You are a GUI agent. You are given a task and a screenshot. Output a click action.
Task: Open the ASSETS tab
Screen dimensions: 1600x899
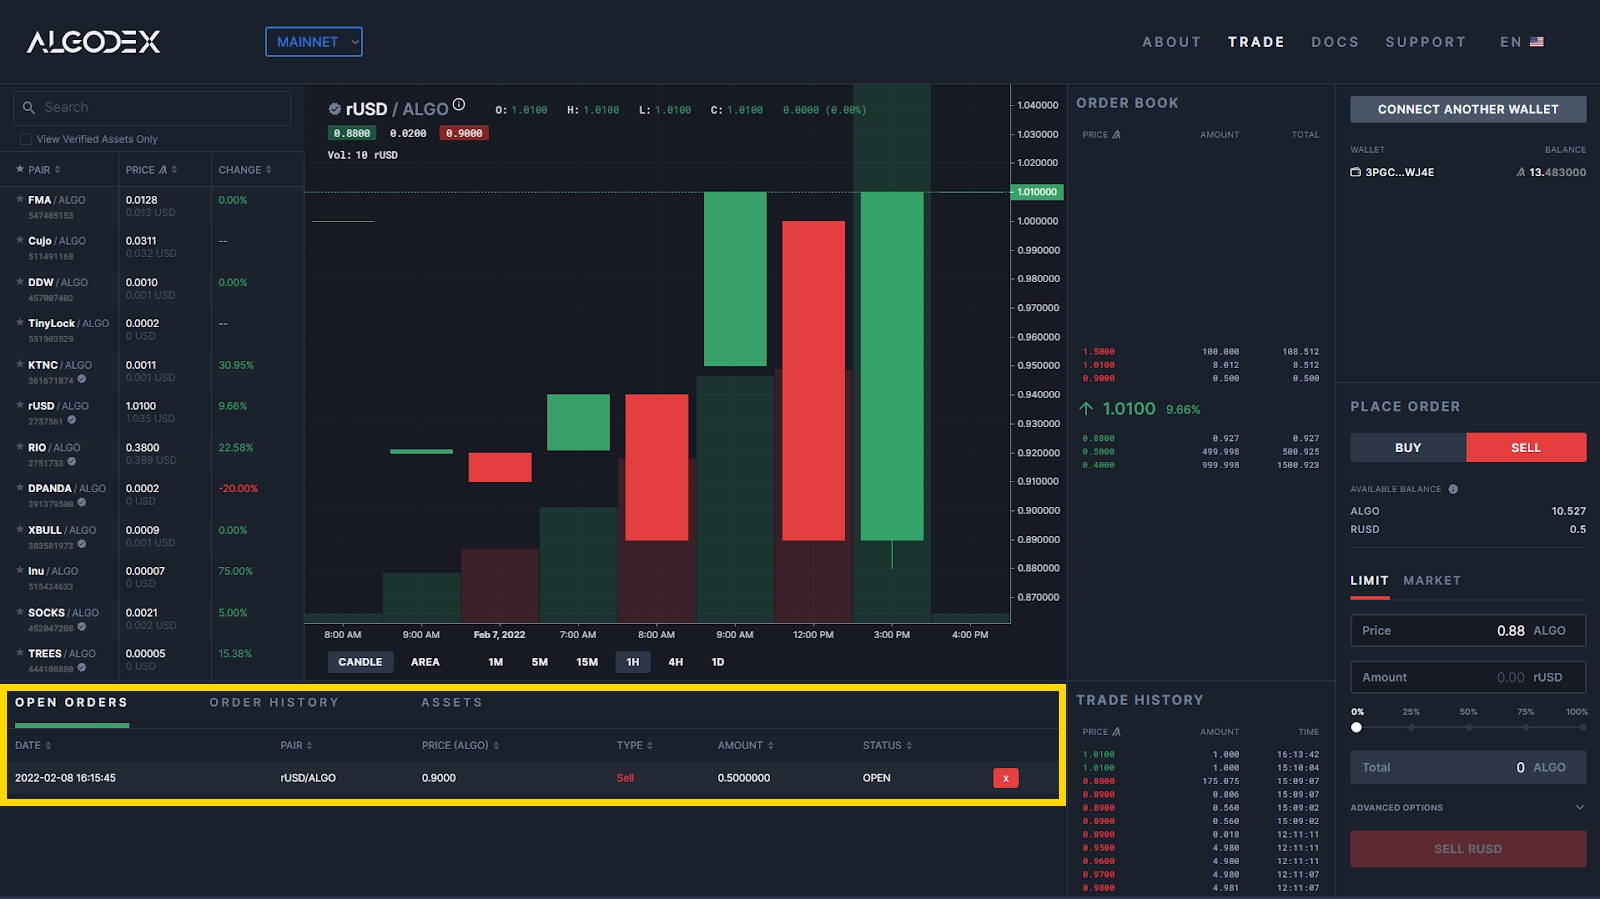[452, 703]
